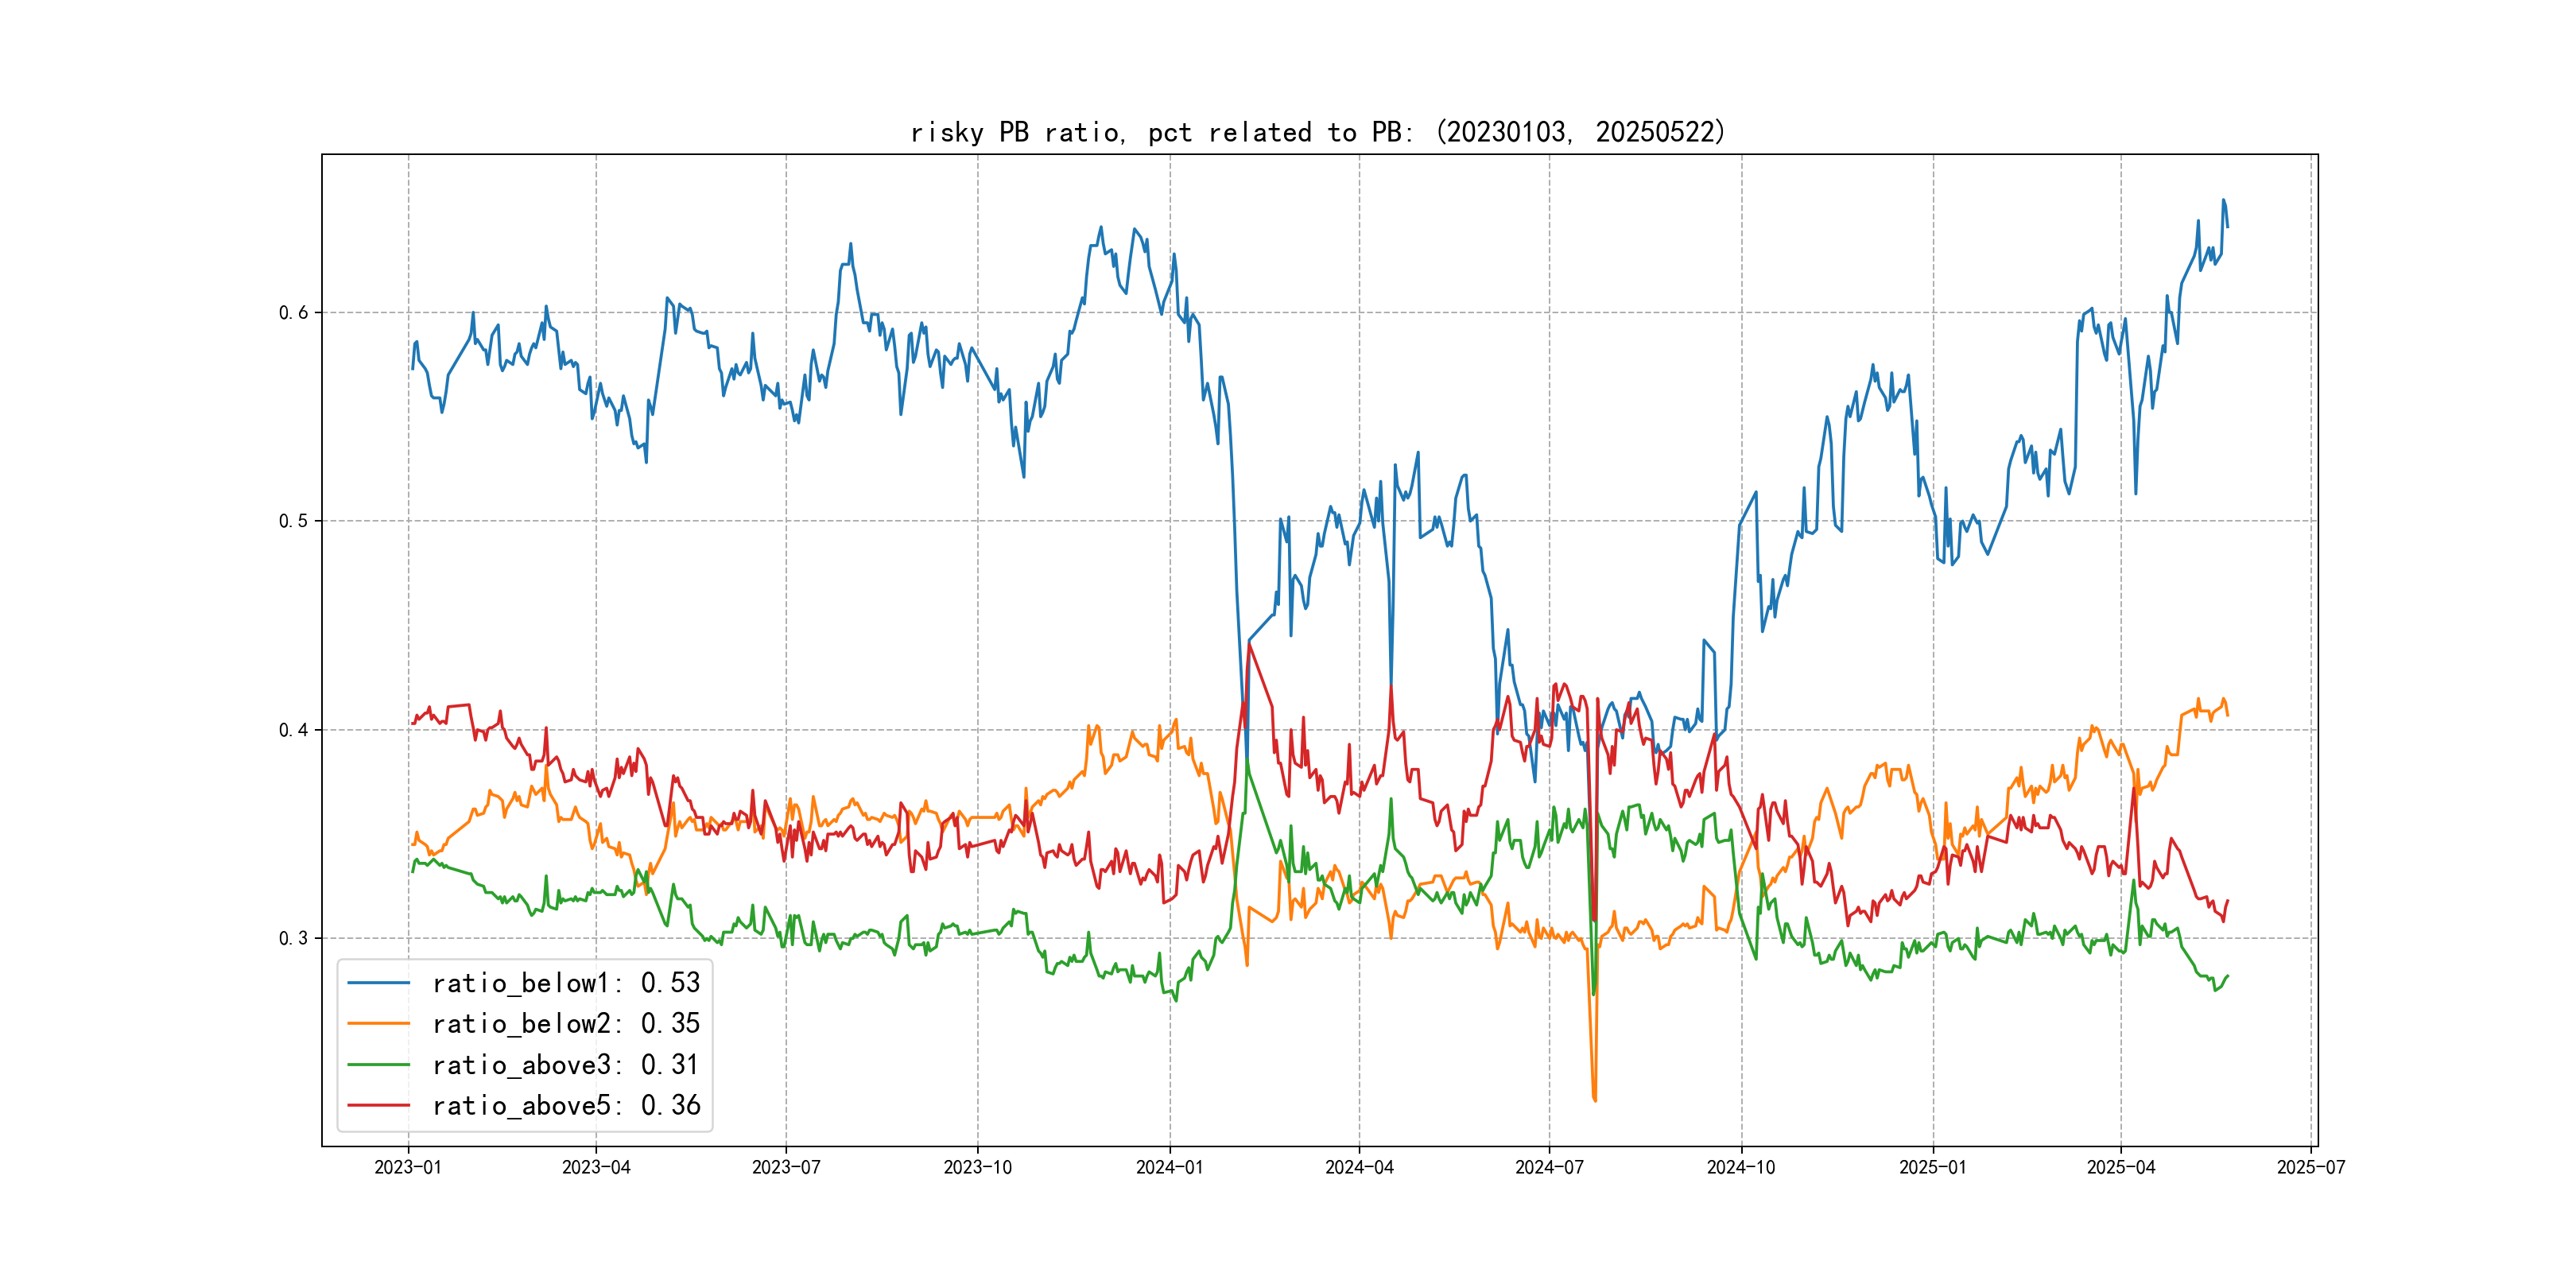Click the orange ratio_below2 legend line swatch
2576x1288 pixels.
pos(378,1024)
